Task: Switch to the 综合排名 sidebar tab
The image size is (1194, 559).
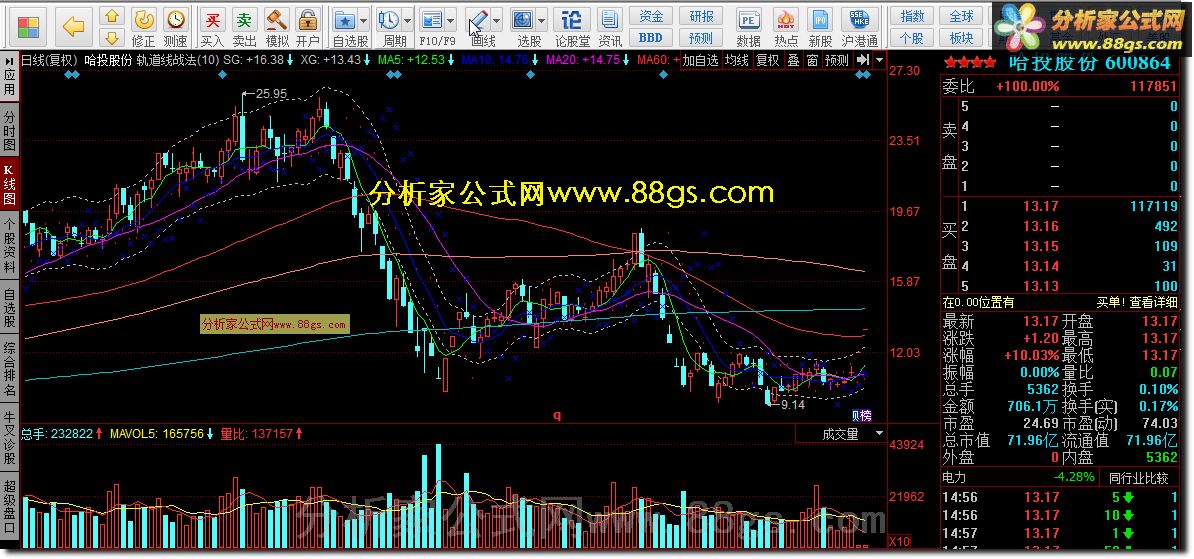Action: [9, 370]
